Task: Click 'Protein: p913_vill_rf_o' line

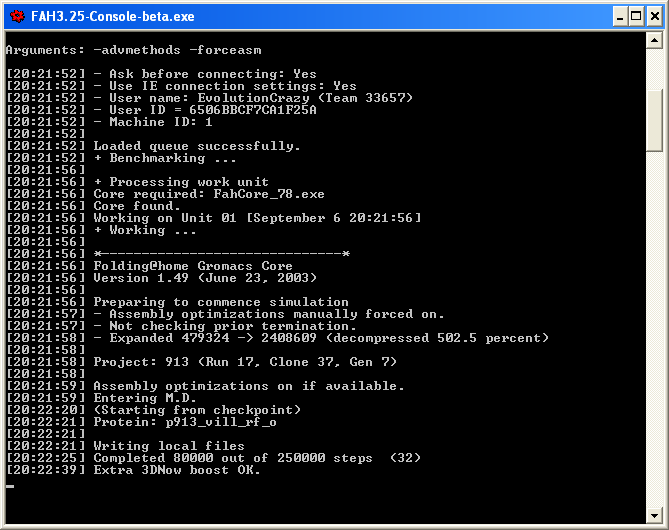Action: pyautogui.click(x=141, y=422)
